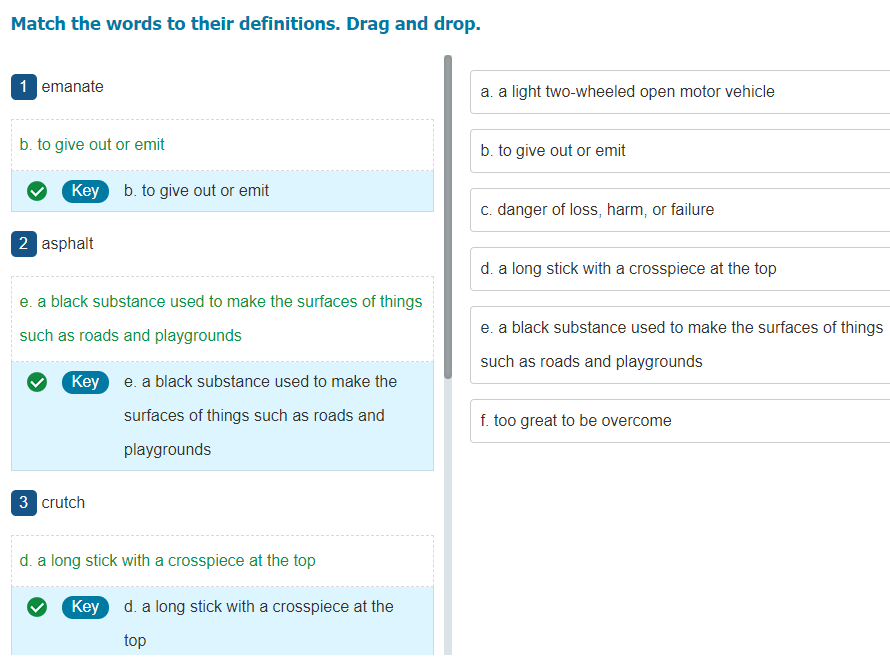Click the Key badge for asphalt
The height and width of the screenshot is (665, 890).
pyautogui.click(x=85, y=382)
